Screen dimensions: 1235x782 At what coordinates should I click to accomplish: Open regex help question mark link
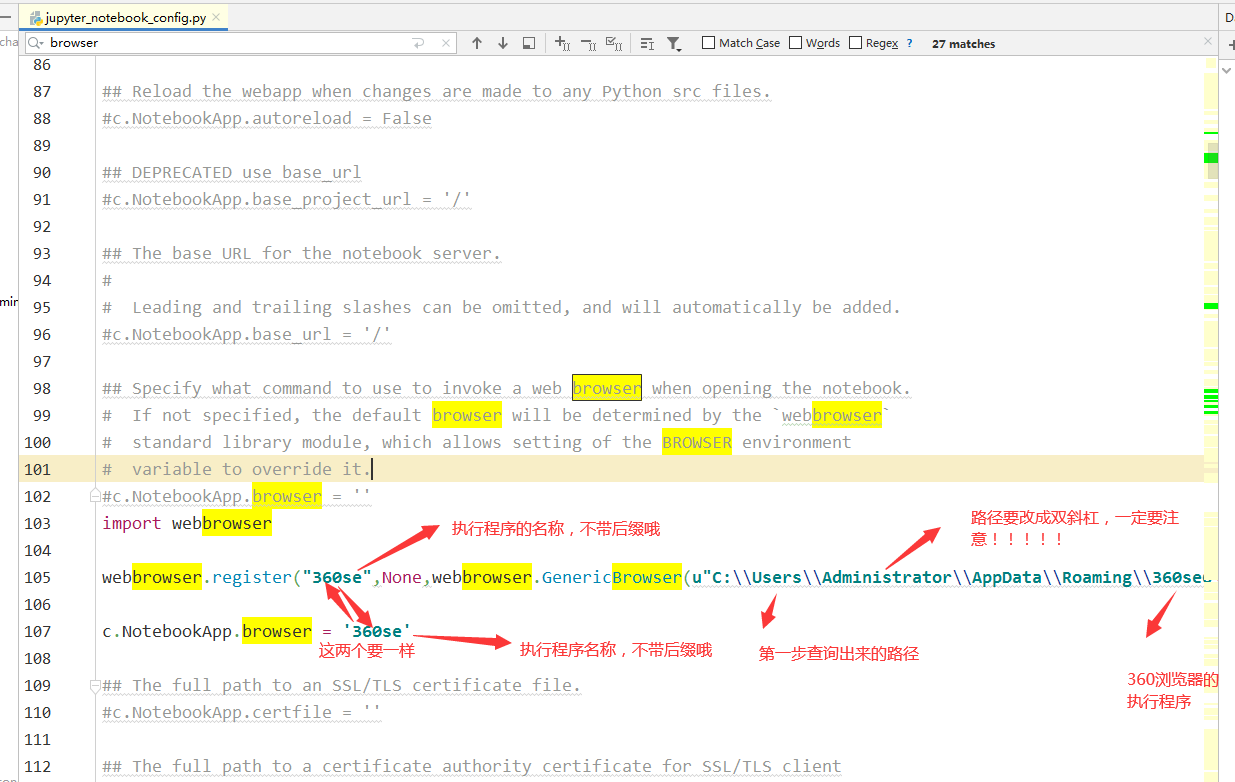pyautogui.click(x=909, y=43)
